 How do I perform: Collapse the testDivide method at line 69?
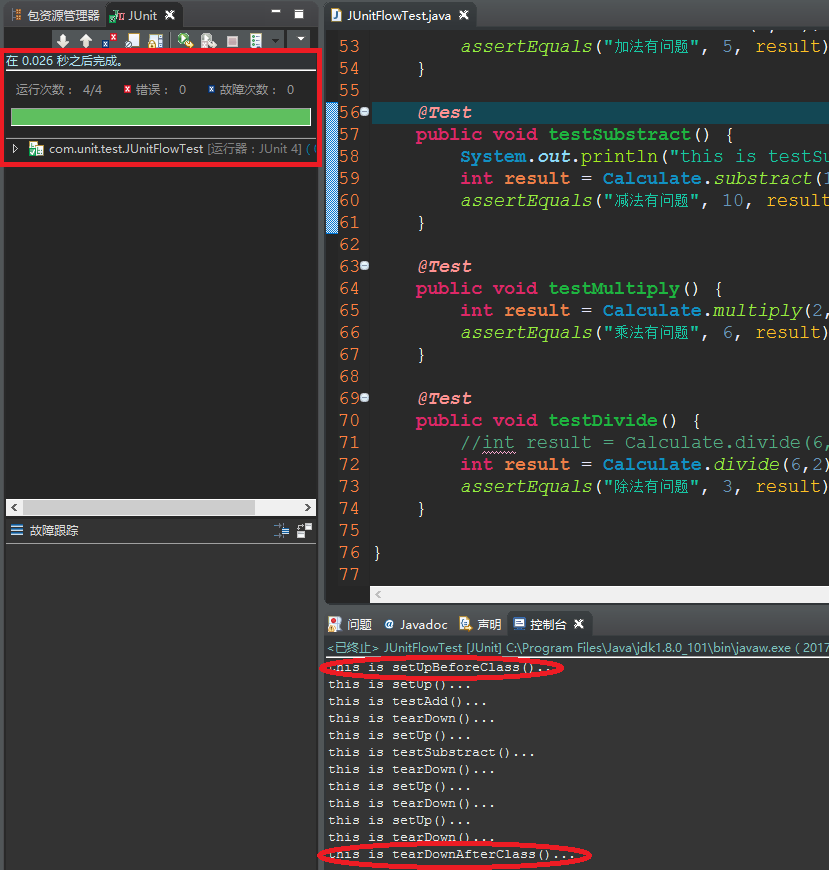tap(365, 398)
